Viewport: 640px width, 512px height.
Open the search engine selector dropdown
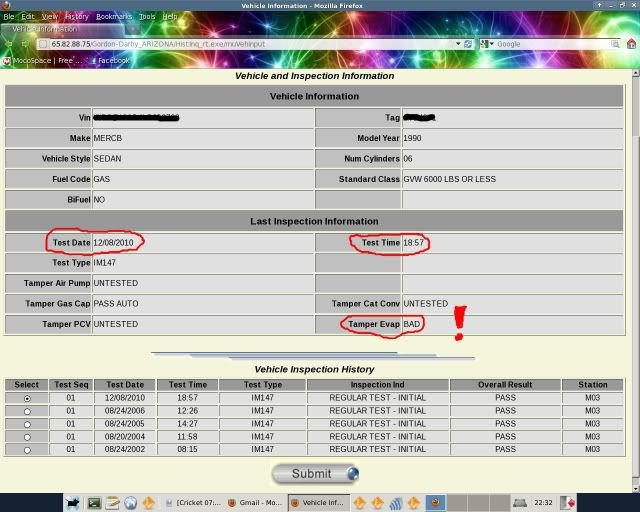(490, 44)
